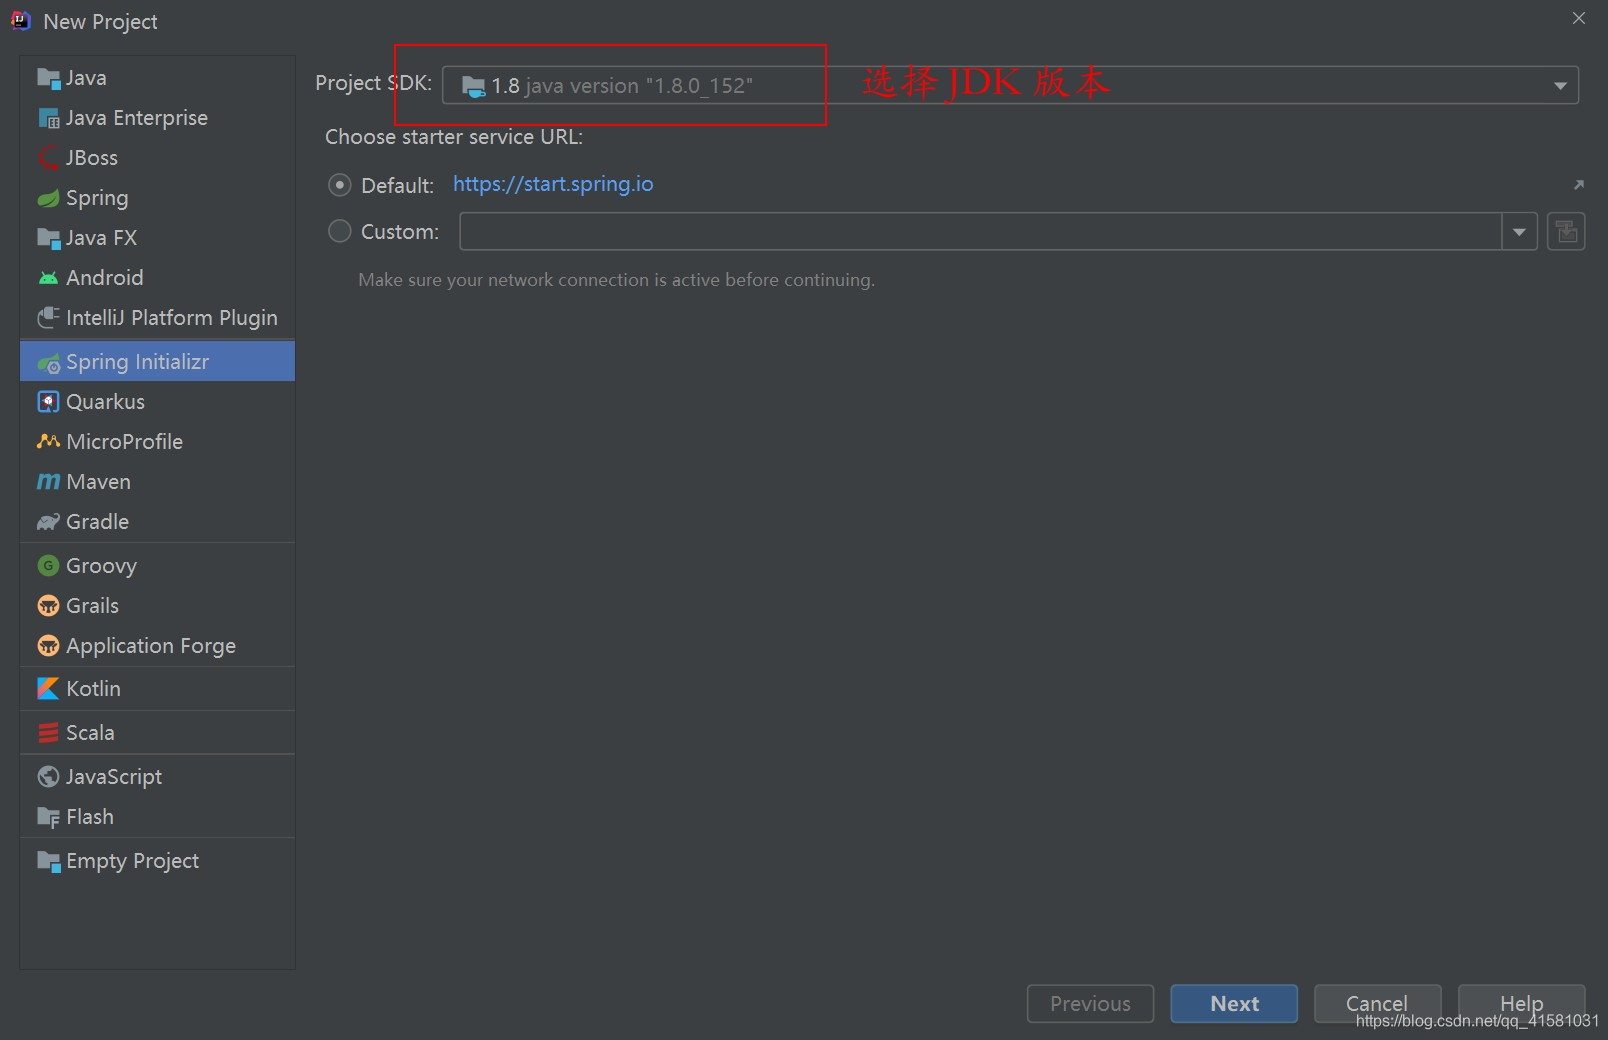Click the '1.8 java version' SDK text

pos(622,86)
